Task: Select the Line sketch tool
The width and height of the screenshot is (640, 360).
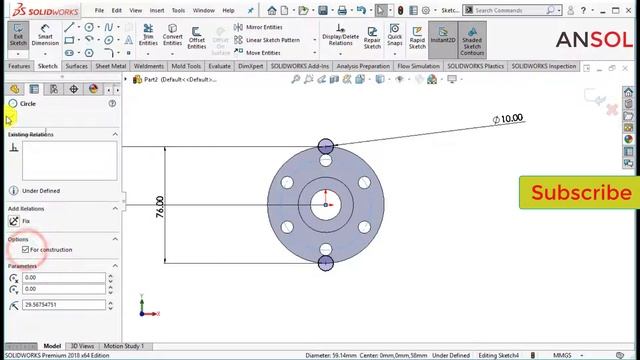Action: click(69, 27)
